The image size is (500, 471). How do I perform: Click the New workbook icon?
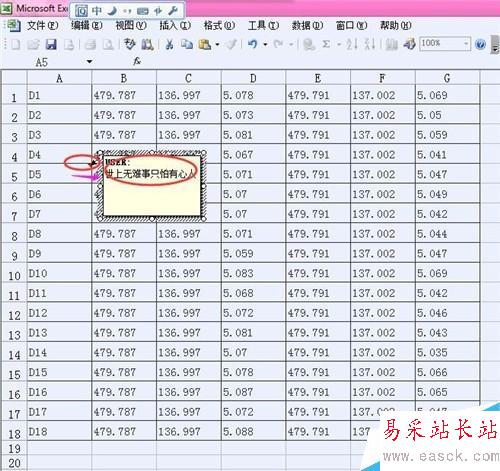(16, 44)
